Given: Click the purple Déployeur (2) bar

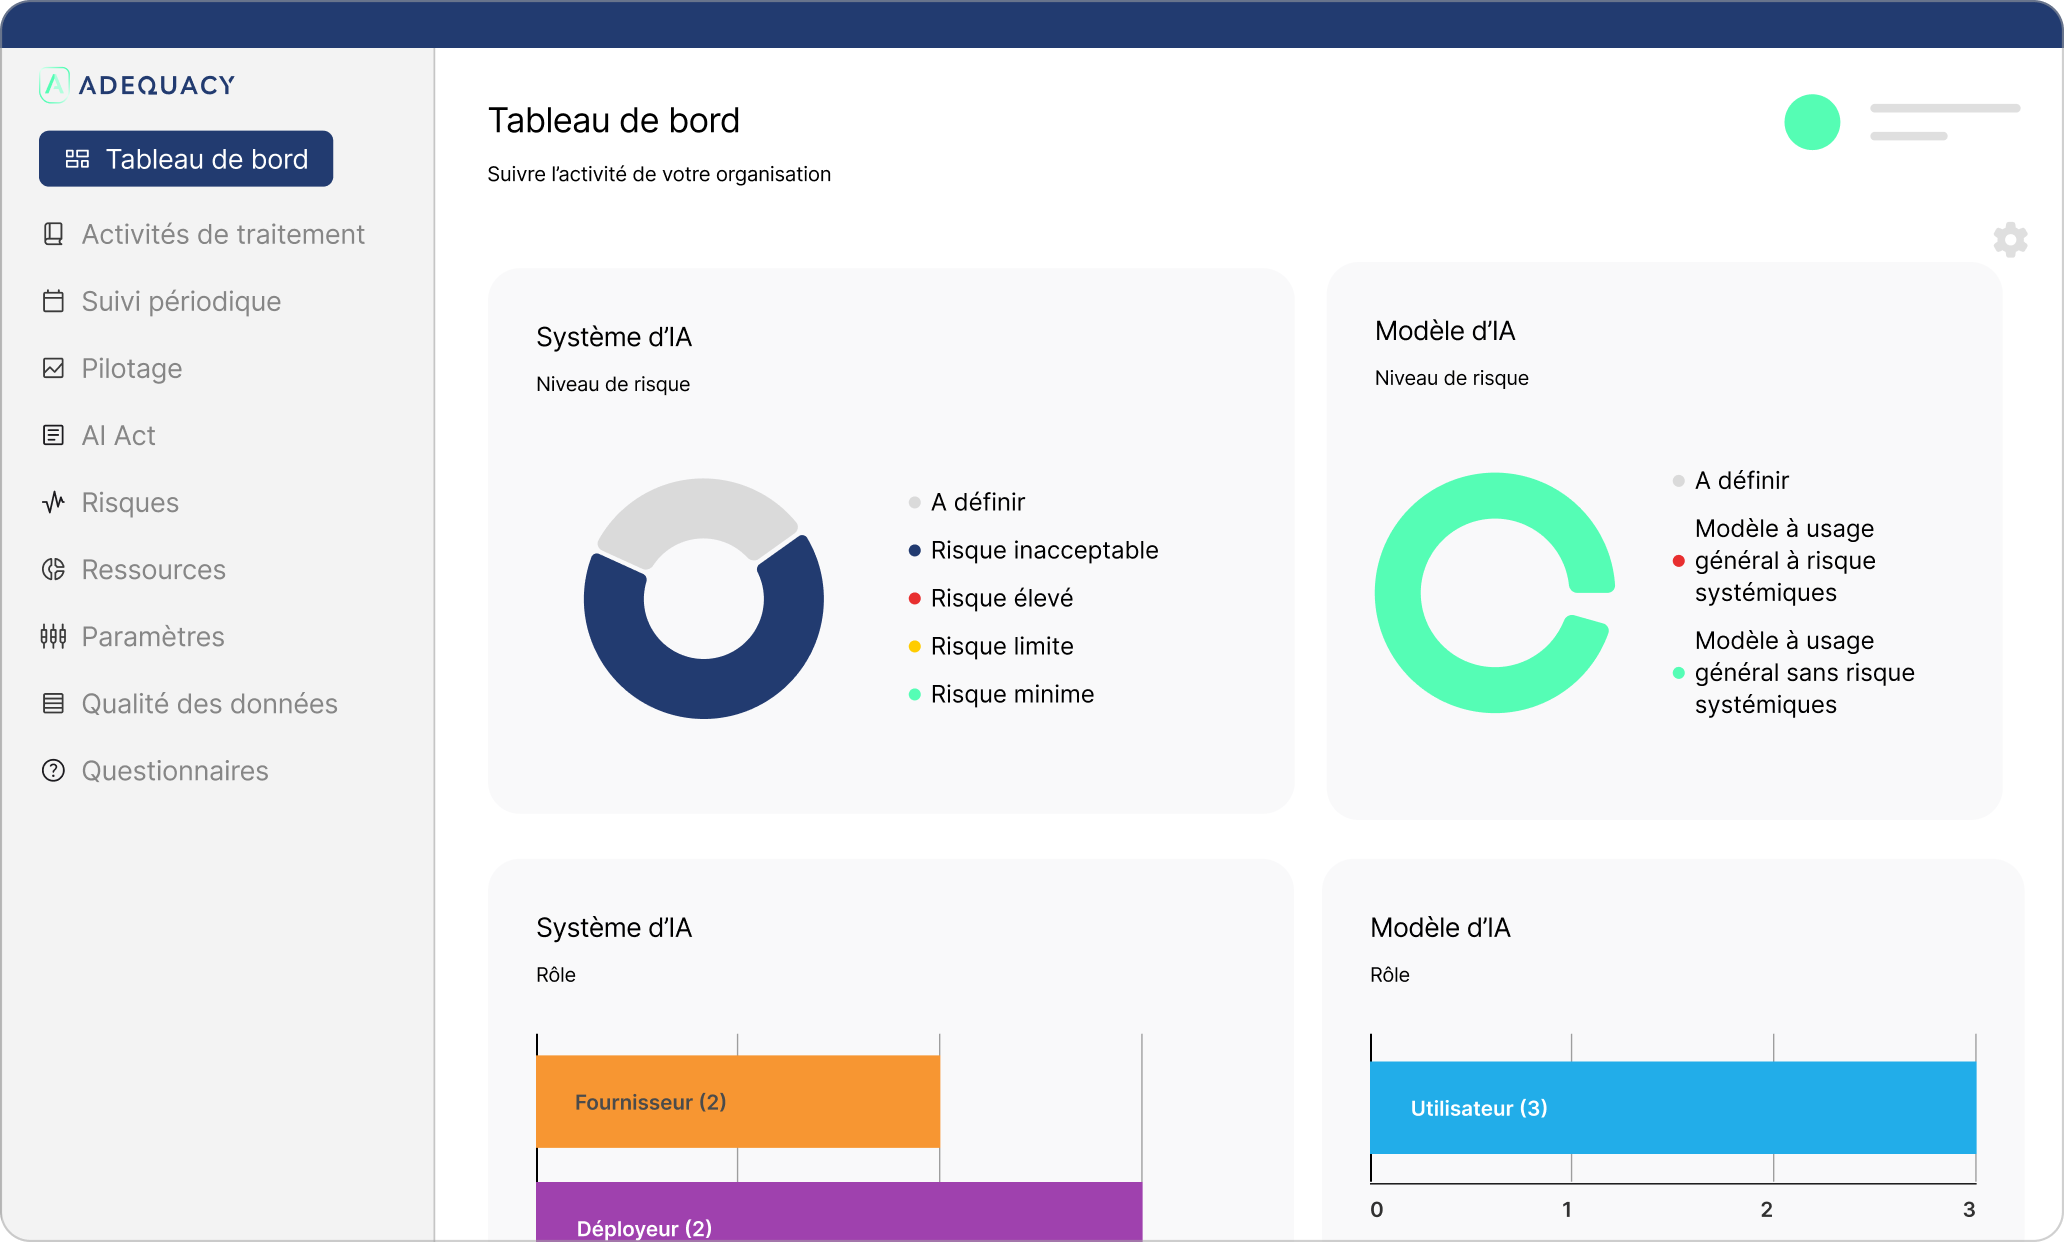Looking at the screenshot, I should click(838, 1212).
